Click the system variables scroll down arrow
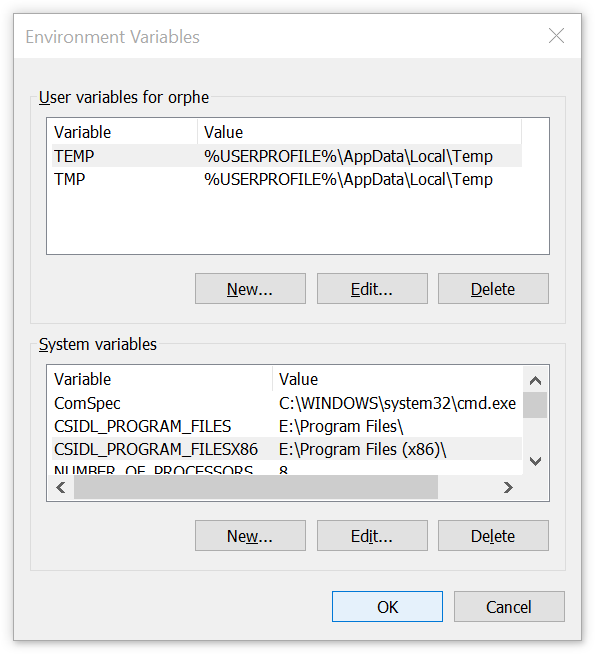This screenshot has width=595, height=654. tap(535, 461)
